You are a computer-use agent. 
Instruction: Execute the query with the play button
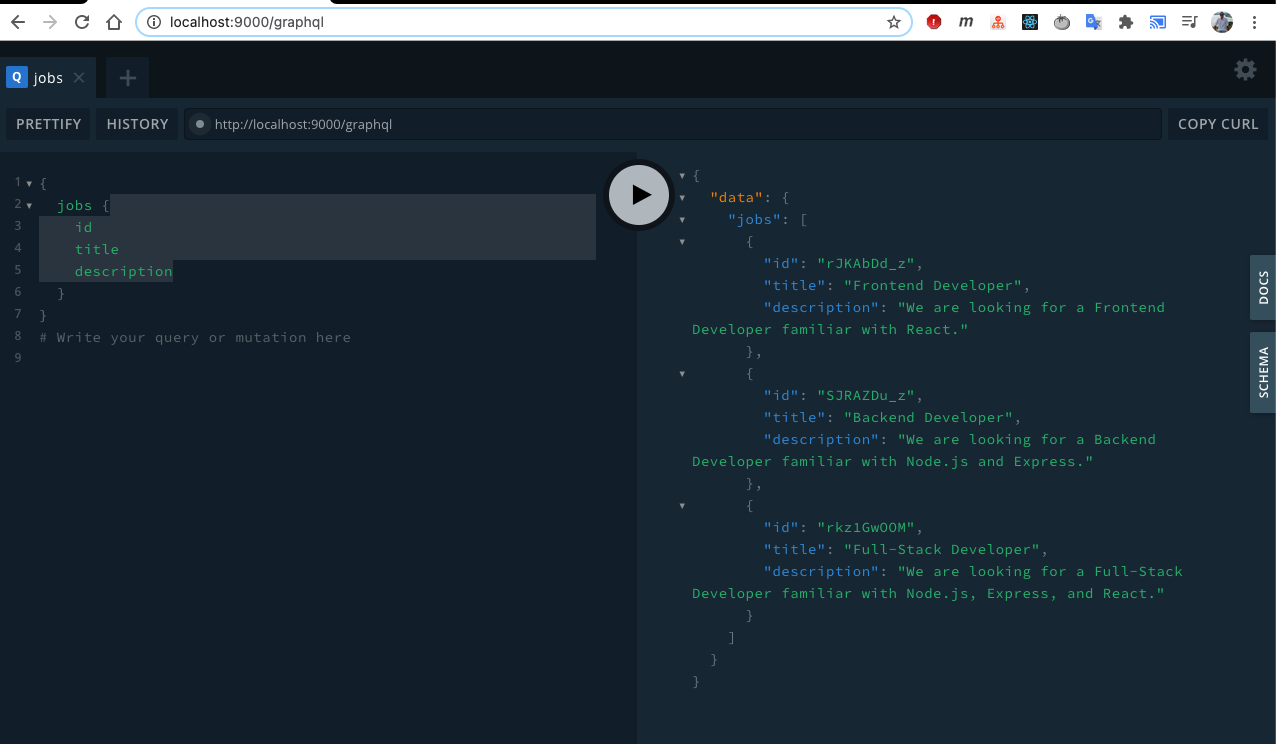639,195
